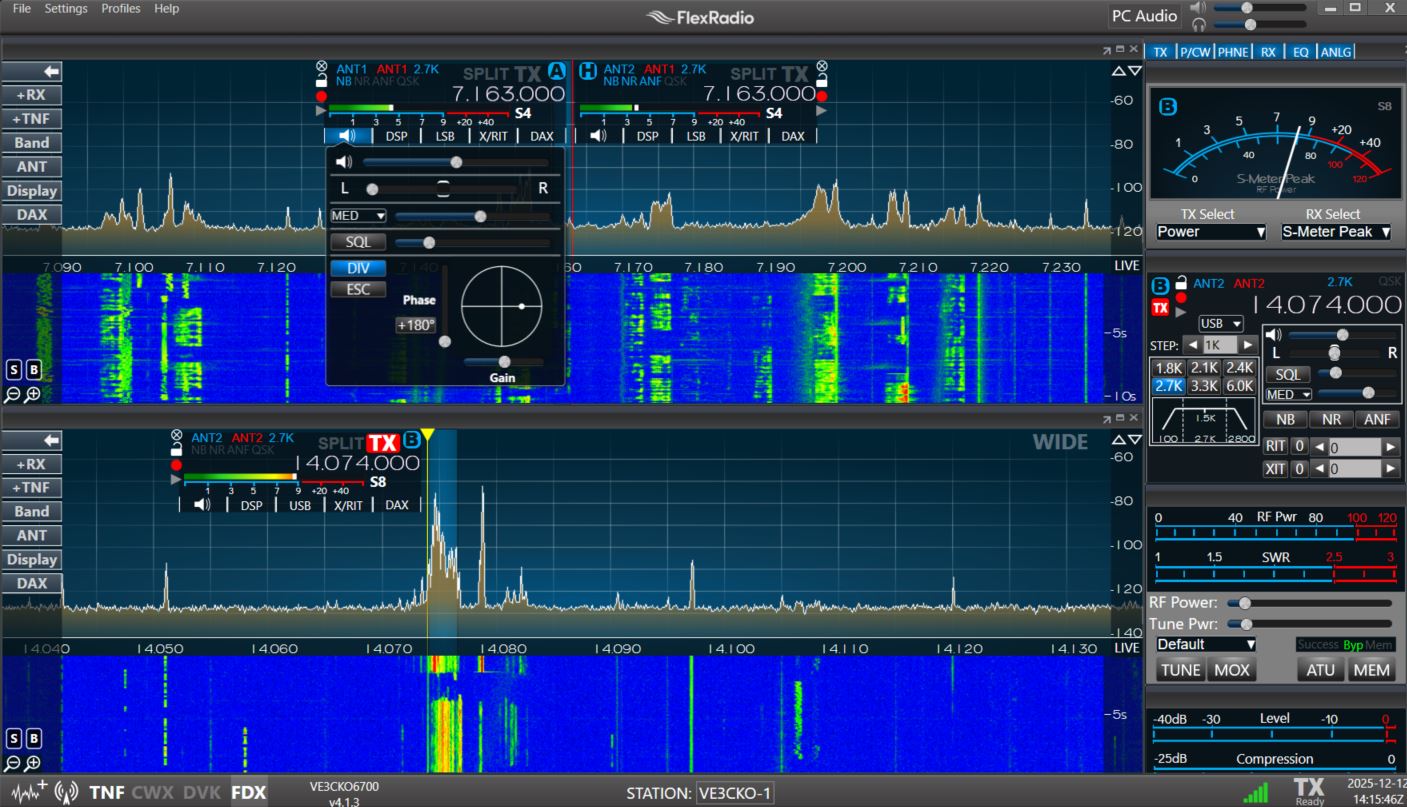The width and height of the screenshot is (1407, 807).
Task: Switch to the P/CW tab
Action: (1194, 52)
